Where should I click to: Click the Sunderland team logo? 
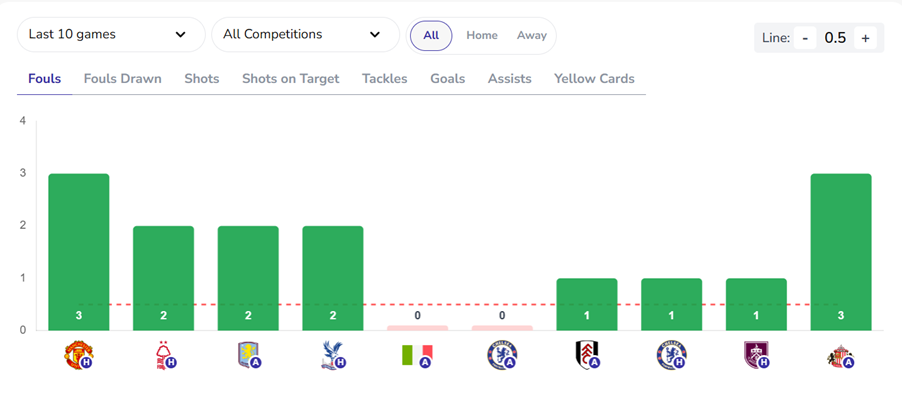839,354
